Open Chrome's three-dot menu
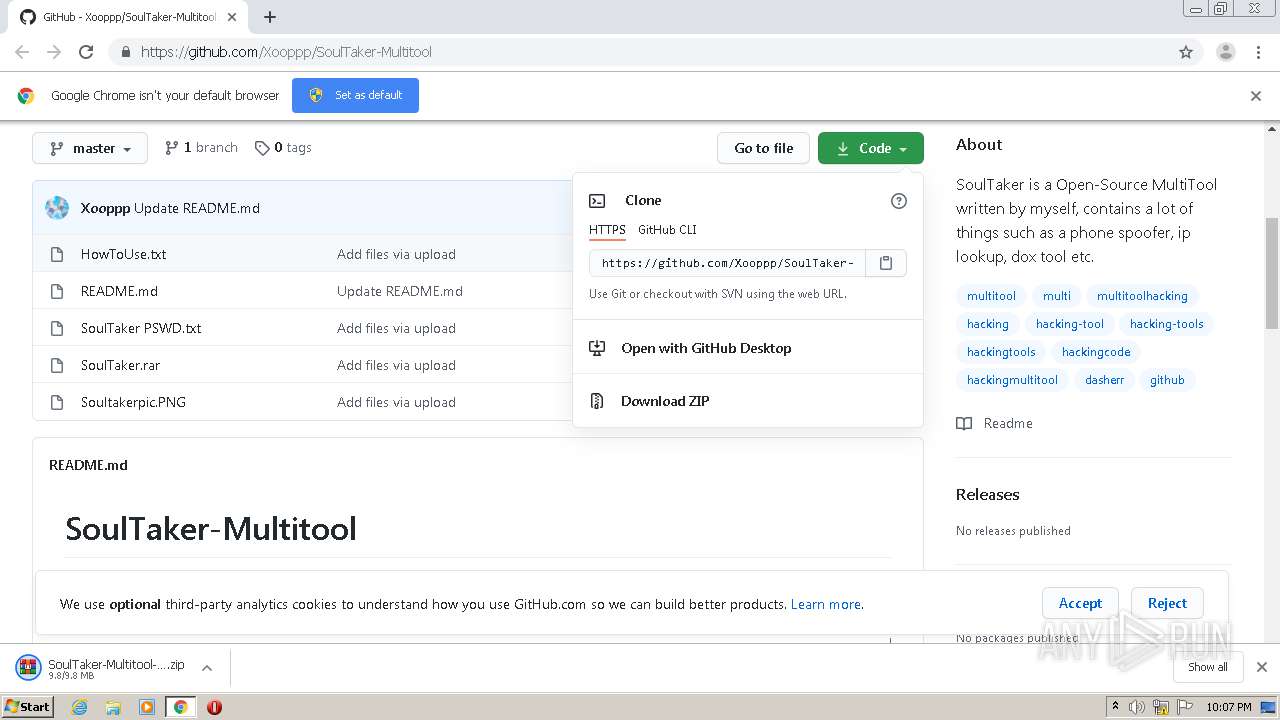The width and height of the screenshot is (1280, 720). 1258,52
